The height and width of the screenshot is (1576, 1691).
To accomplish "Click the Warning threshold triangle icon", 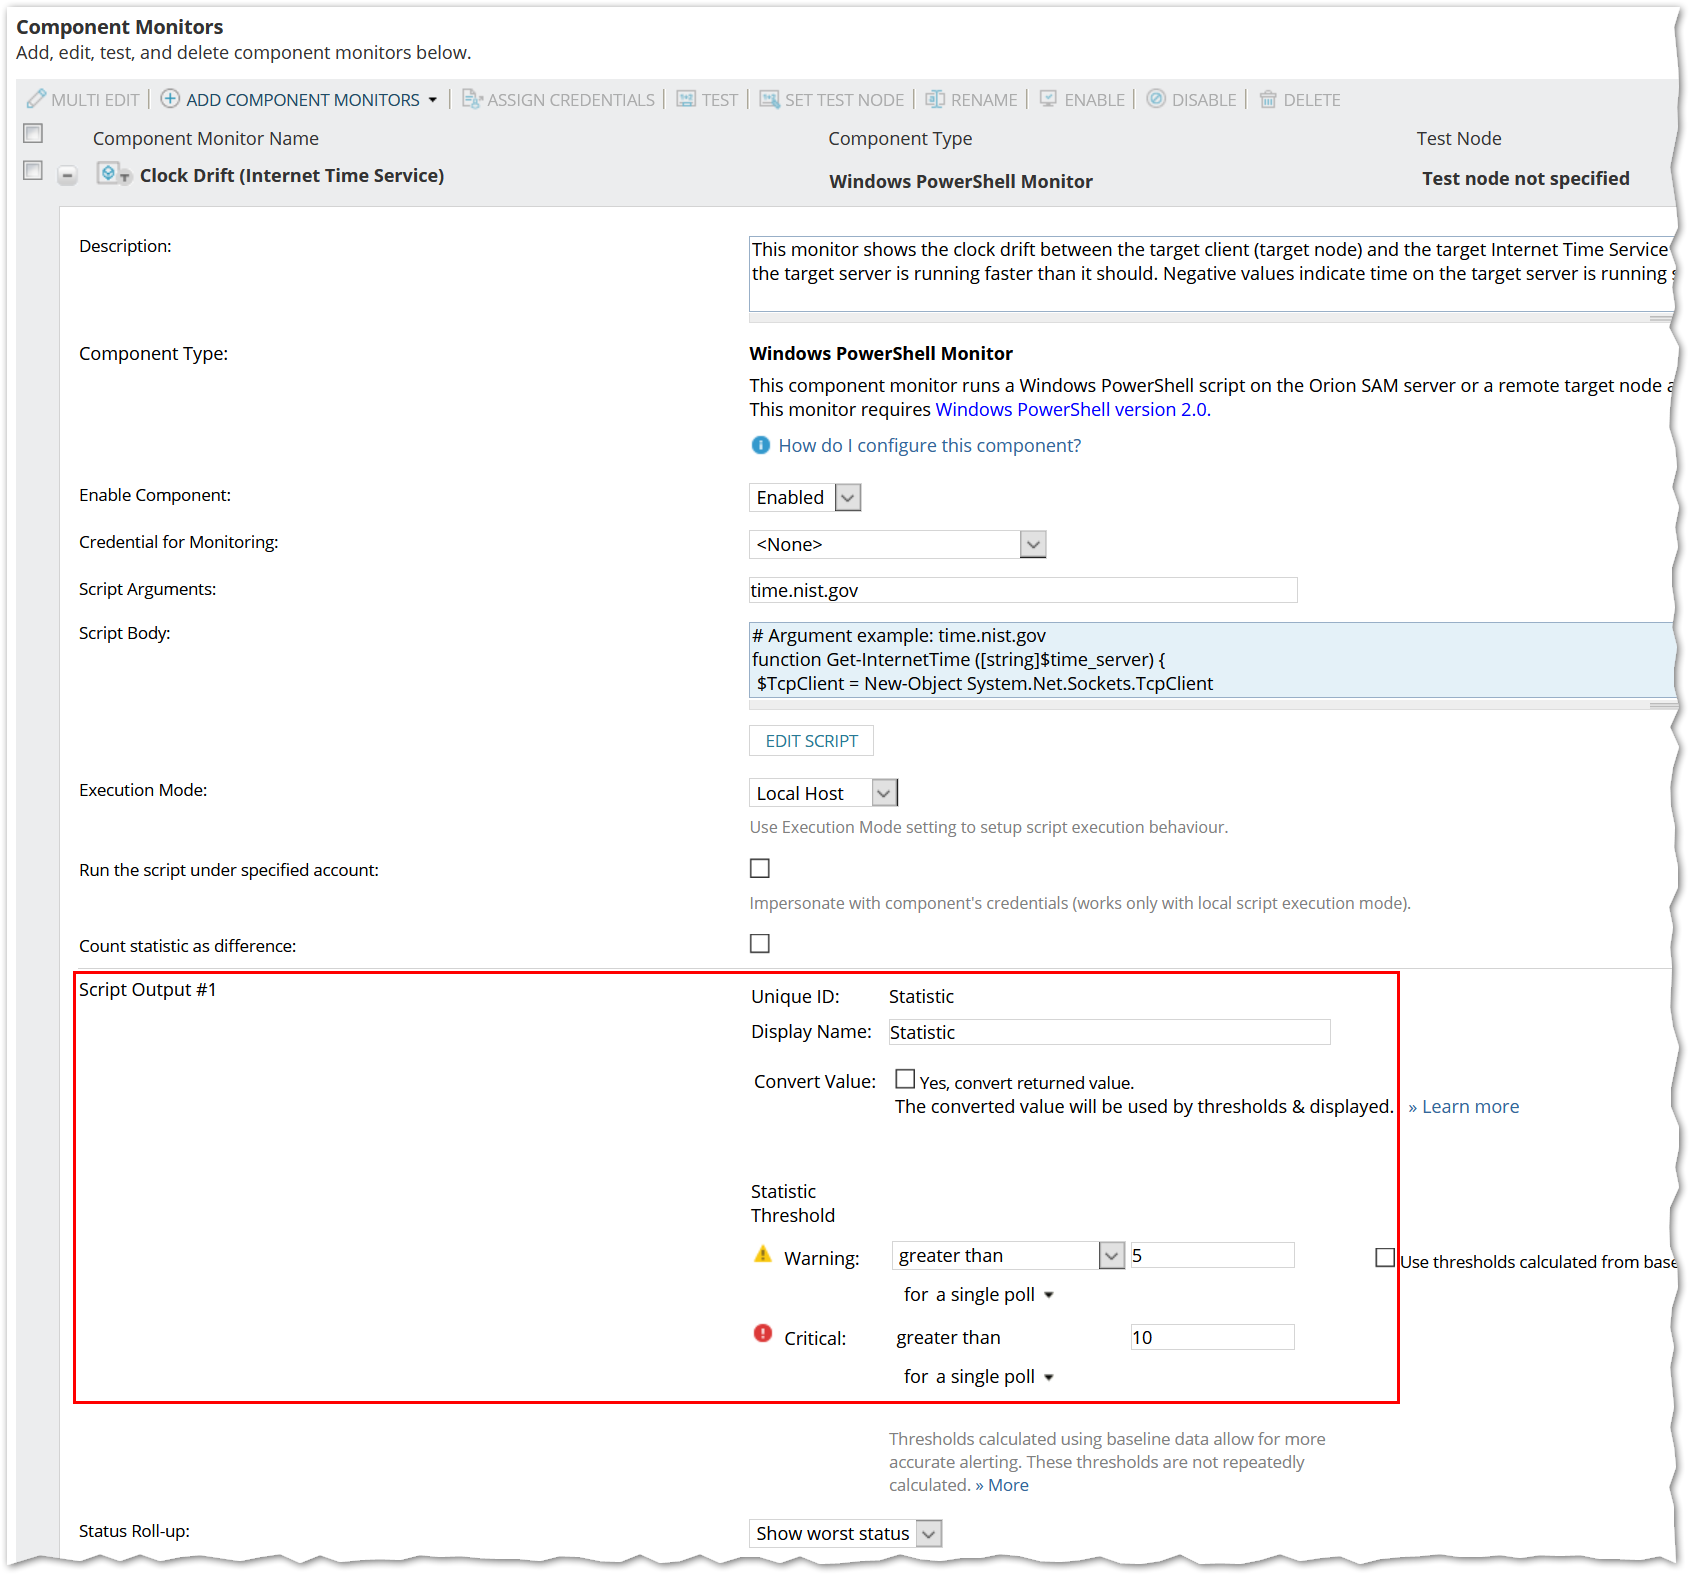I will click(x=763, y=1254).
